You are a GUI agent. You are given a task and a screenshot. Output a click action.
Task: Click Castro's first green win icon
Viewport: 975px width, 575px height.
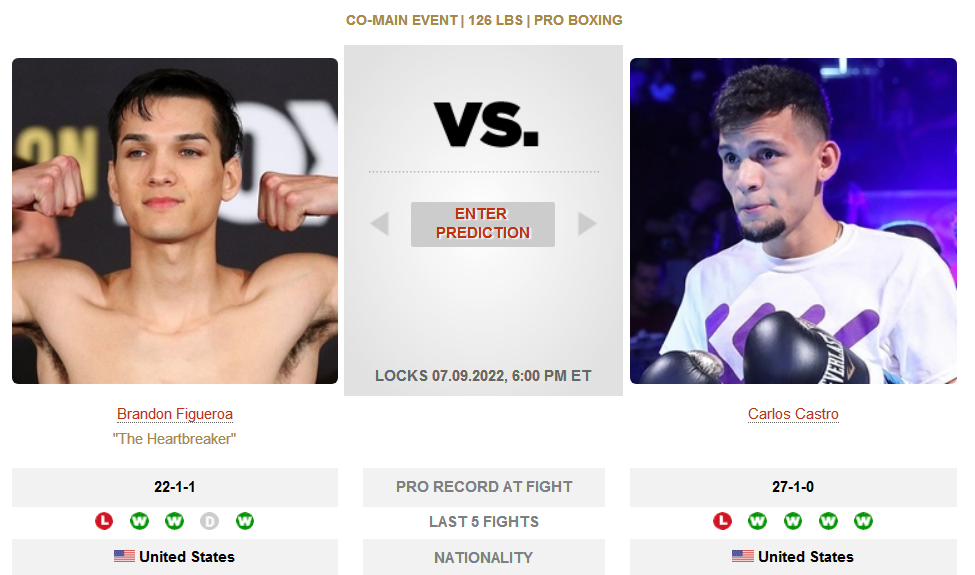[x=757, y=521]
